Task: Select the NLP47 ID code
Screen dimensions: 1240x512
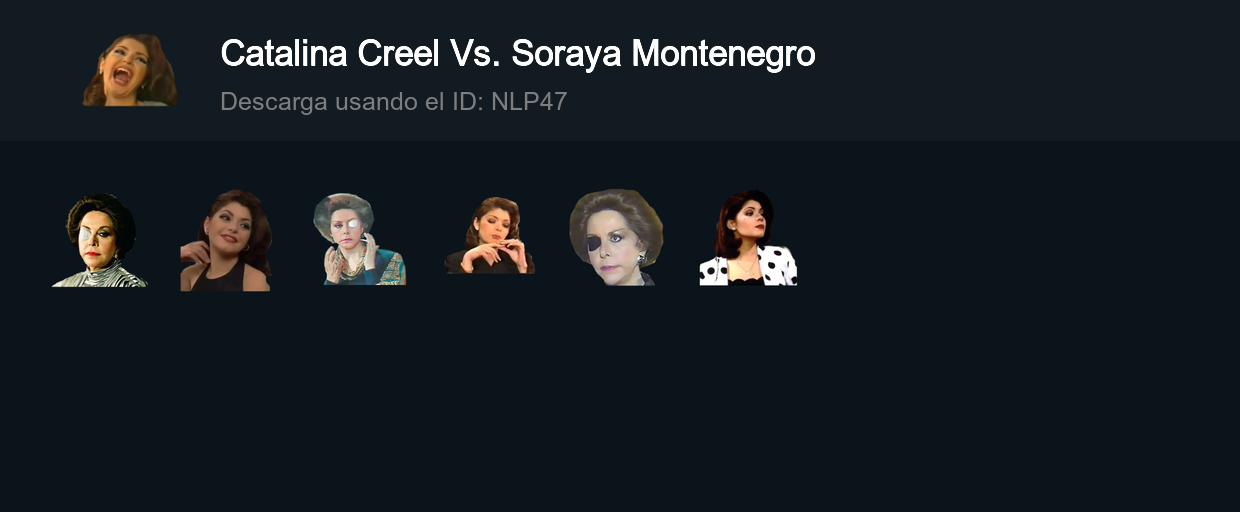Action: 529,101
